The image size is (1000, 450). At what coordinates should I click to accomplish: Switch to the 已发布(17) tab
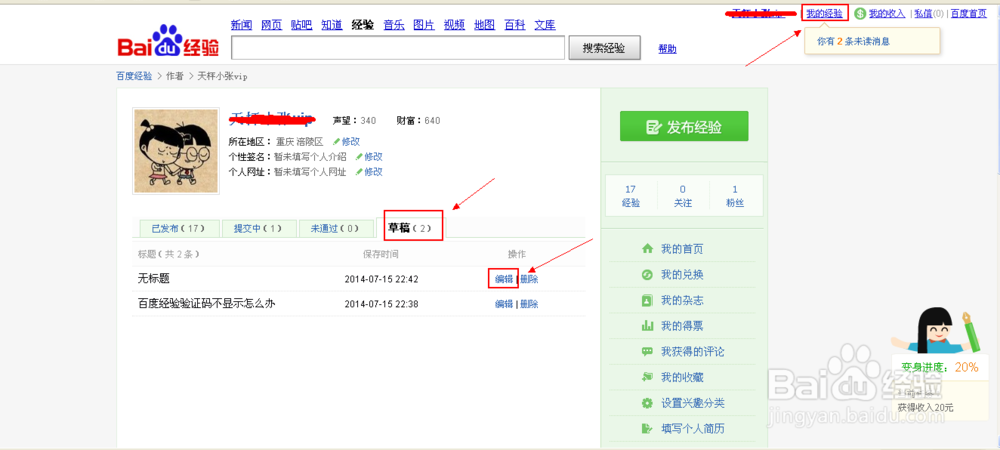click(x=177, y=228)
